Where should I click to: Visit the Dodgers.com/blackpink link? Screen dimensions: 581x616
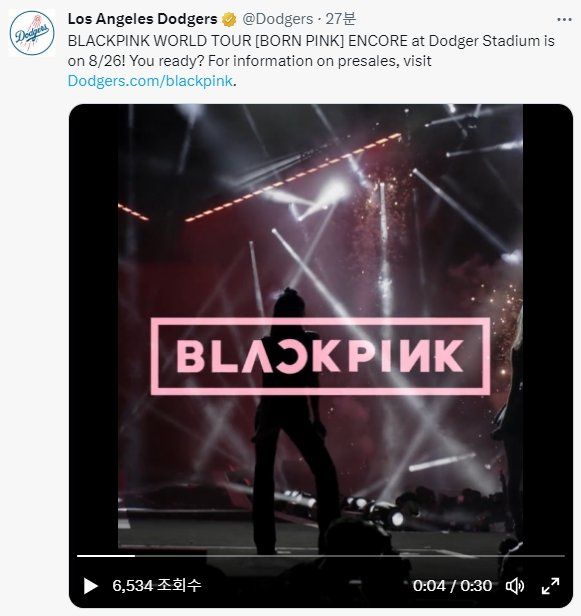[x=150, y=81]
